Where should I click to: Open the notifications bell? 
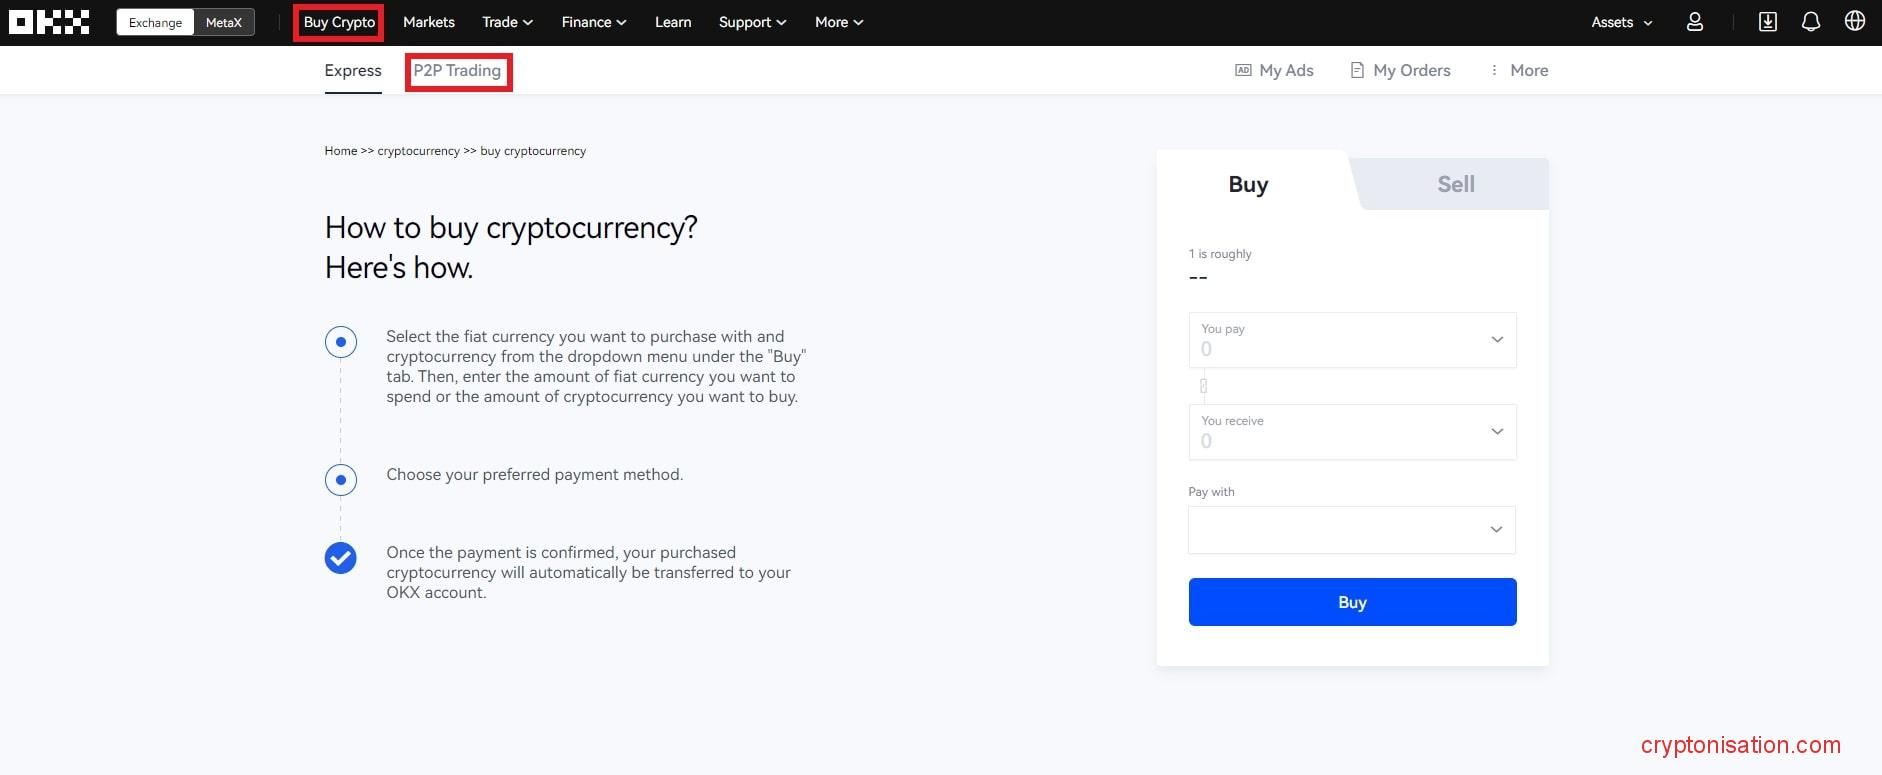1810,22
